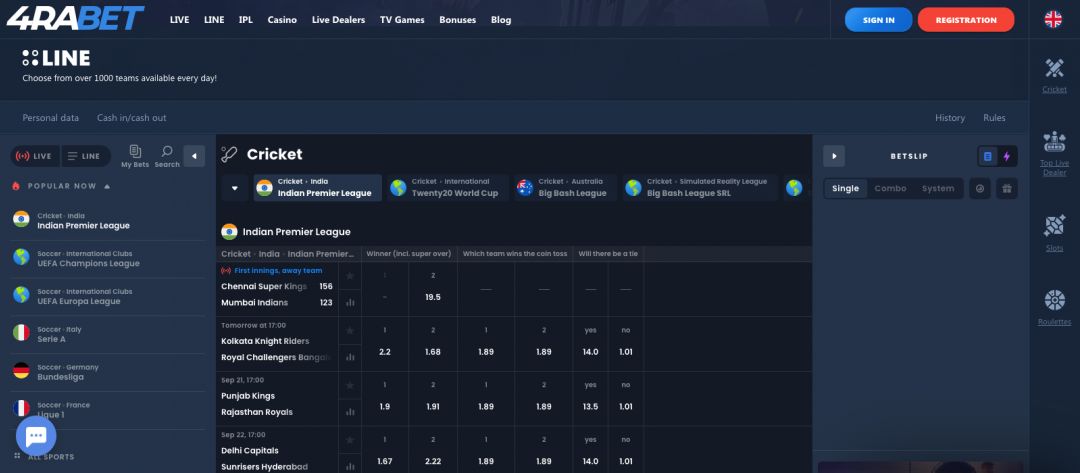Open Live Dealers in top menu
This screenshot has height=473, width=1080.
pos(339,20)
